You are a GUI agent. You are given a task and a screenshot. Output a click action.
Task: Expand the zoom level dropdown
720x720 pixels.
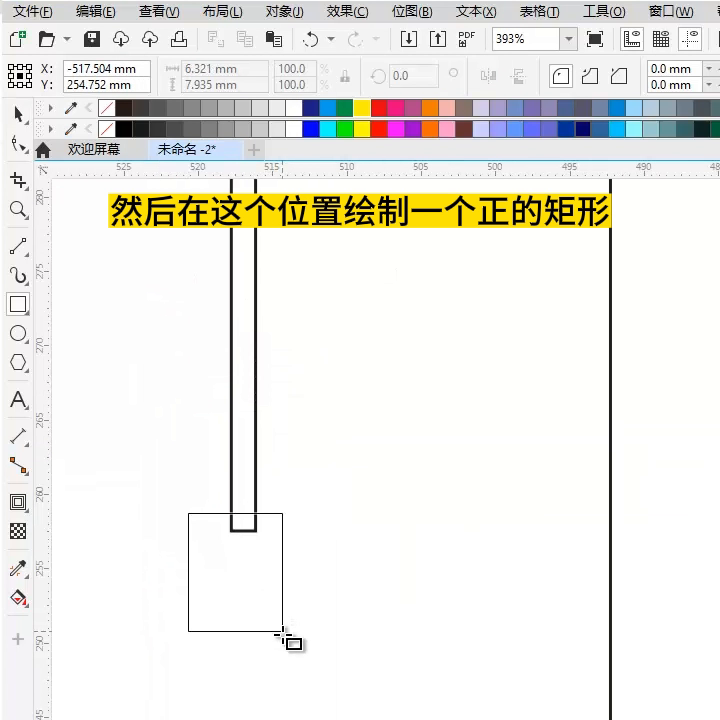click(568, 39)
